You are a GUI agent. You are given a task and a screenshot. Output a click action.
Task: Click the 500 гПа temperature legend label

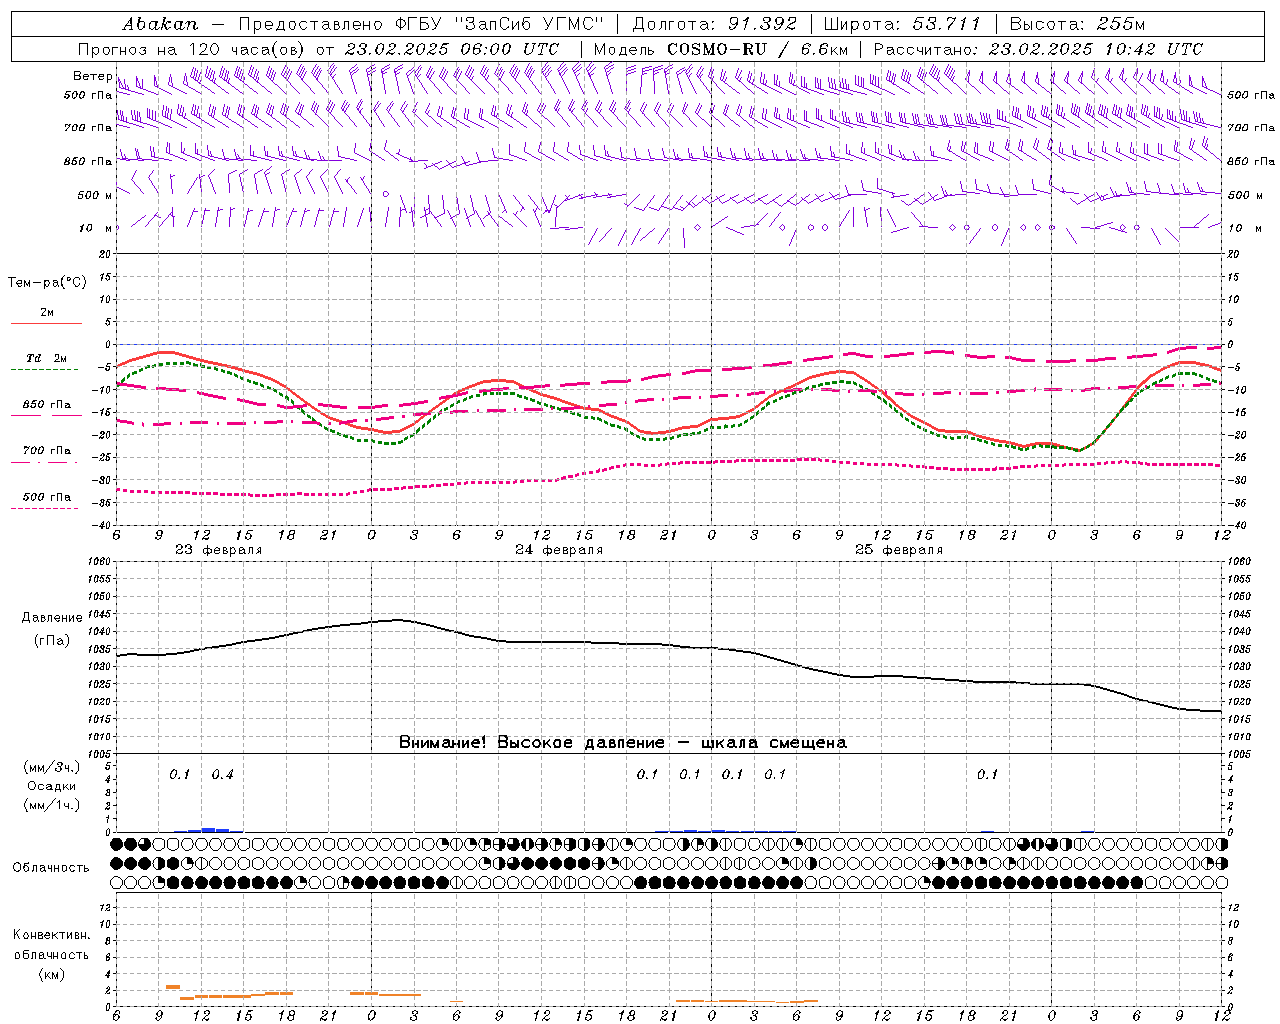[47, 497]
